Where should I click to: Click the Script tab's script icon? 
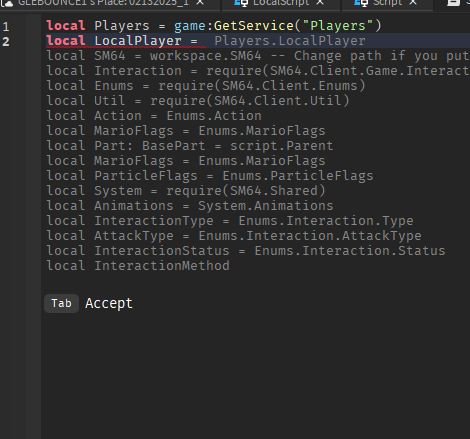361,3
